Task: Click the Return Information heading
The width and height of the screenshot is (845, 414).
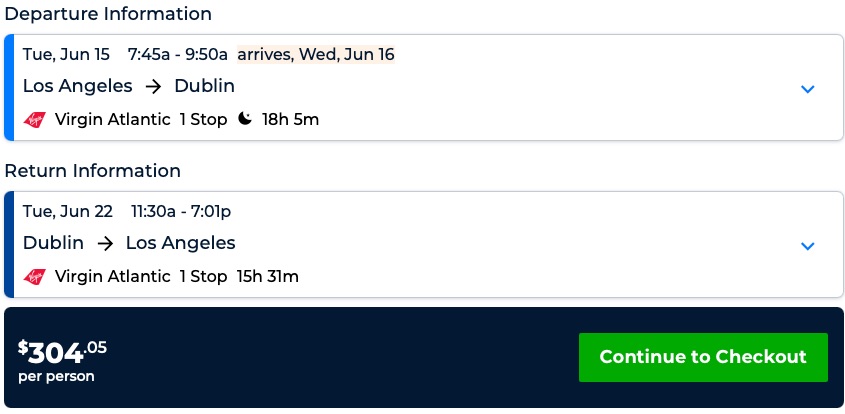Action: click(x=92, y=171)
